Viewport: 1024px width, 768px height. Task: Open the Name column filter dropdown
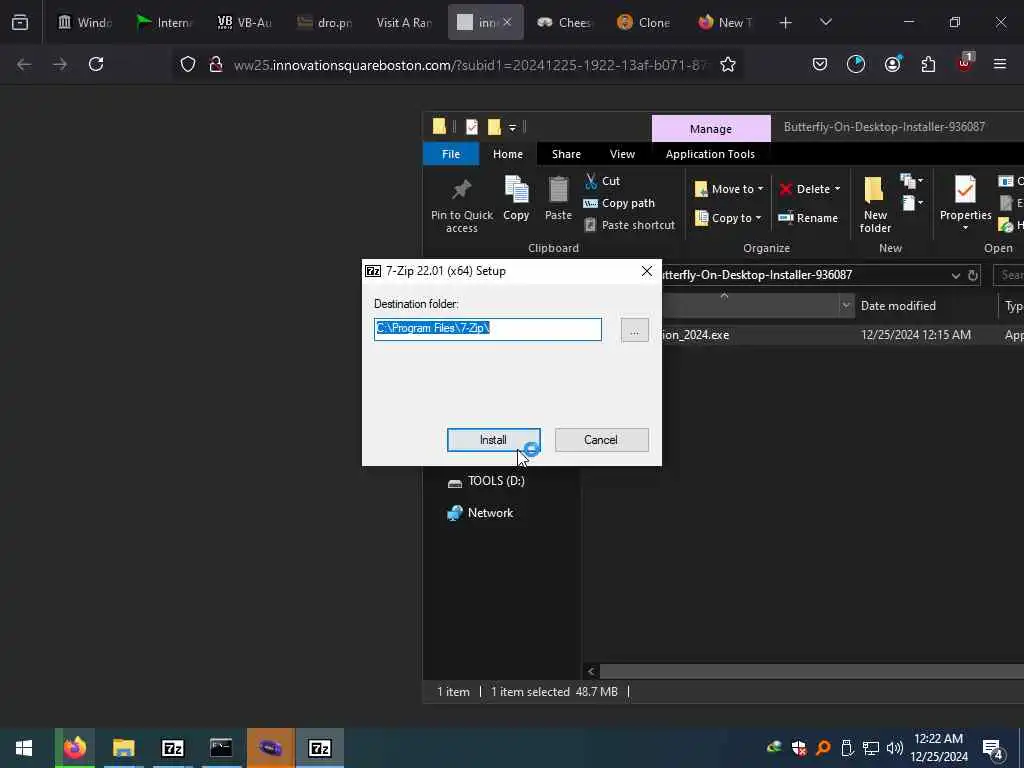846,306
